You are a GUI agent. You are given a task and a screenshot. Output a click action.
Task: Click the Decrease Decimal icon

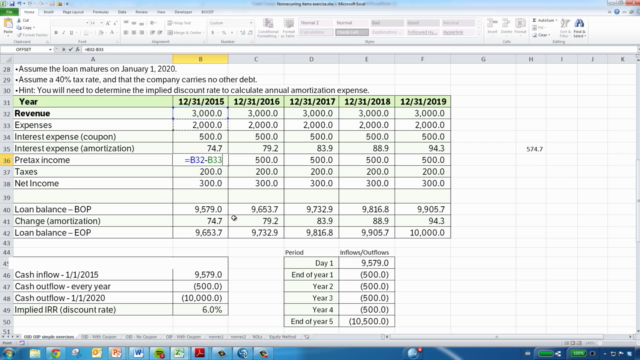tap(250, 33)
